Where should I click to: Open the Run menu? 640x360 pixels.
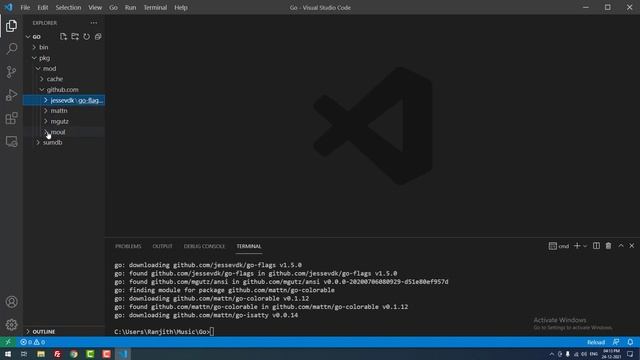[x=130, y=7]
